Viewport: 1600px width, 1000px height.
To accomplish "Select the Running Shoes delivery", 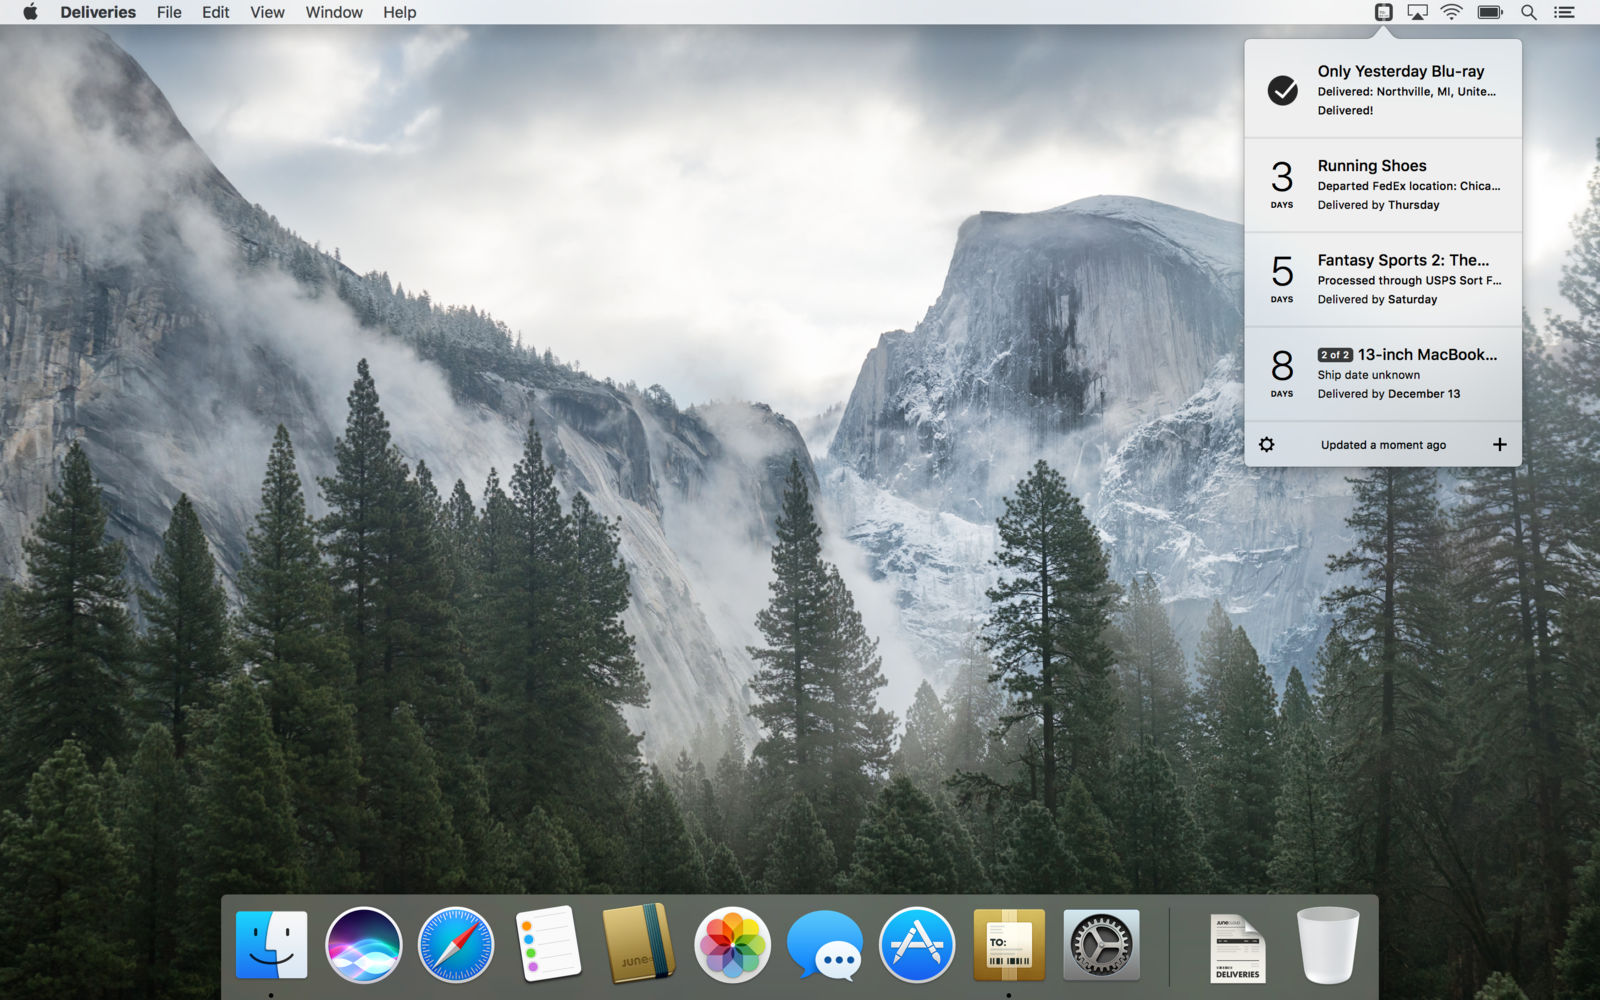I will (1383, 185).
